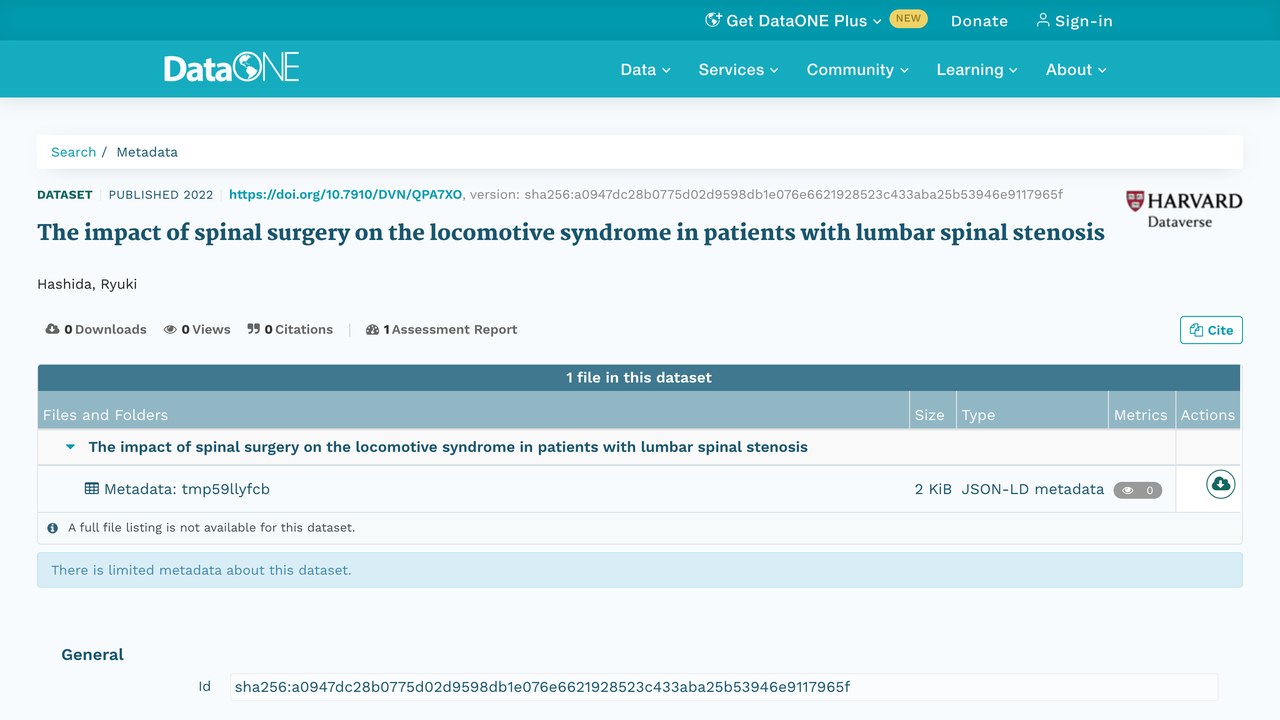This screenshot has height=720, width=1280.
Task: Click the 0 Views count
Action: [197, 329]
